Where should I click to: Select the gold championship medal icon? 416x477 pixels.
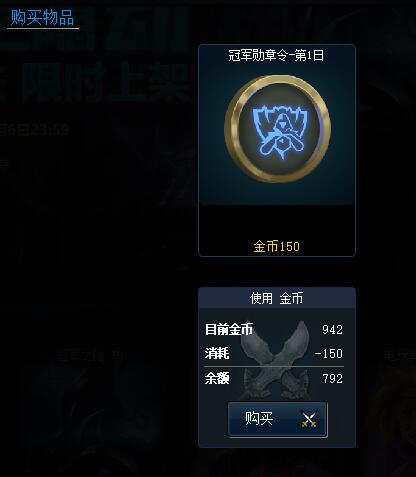[x=278, y=129]
